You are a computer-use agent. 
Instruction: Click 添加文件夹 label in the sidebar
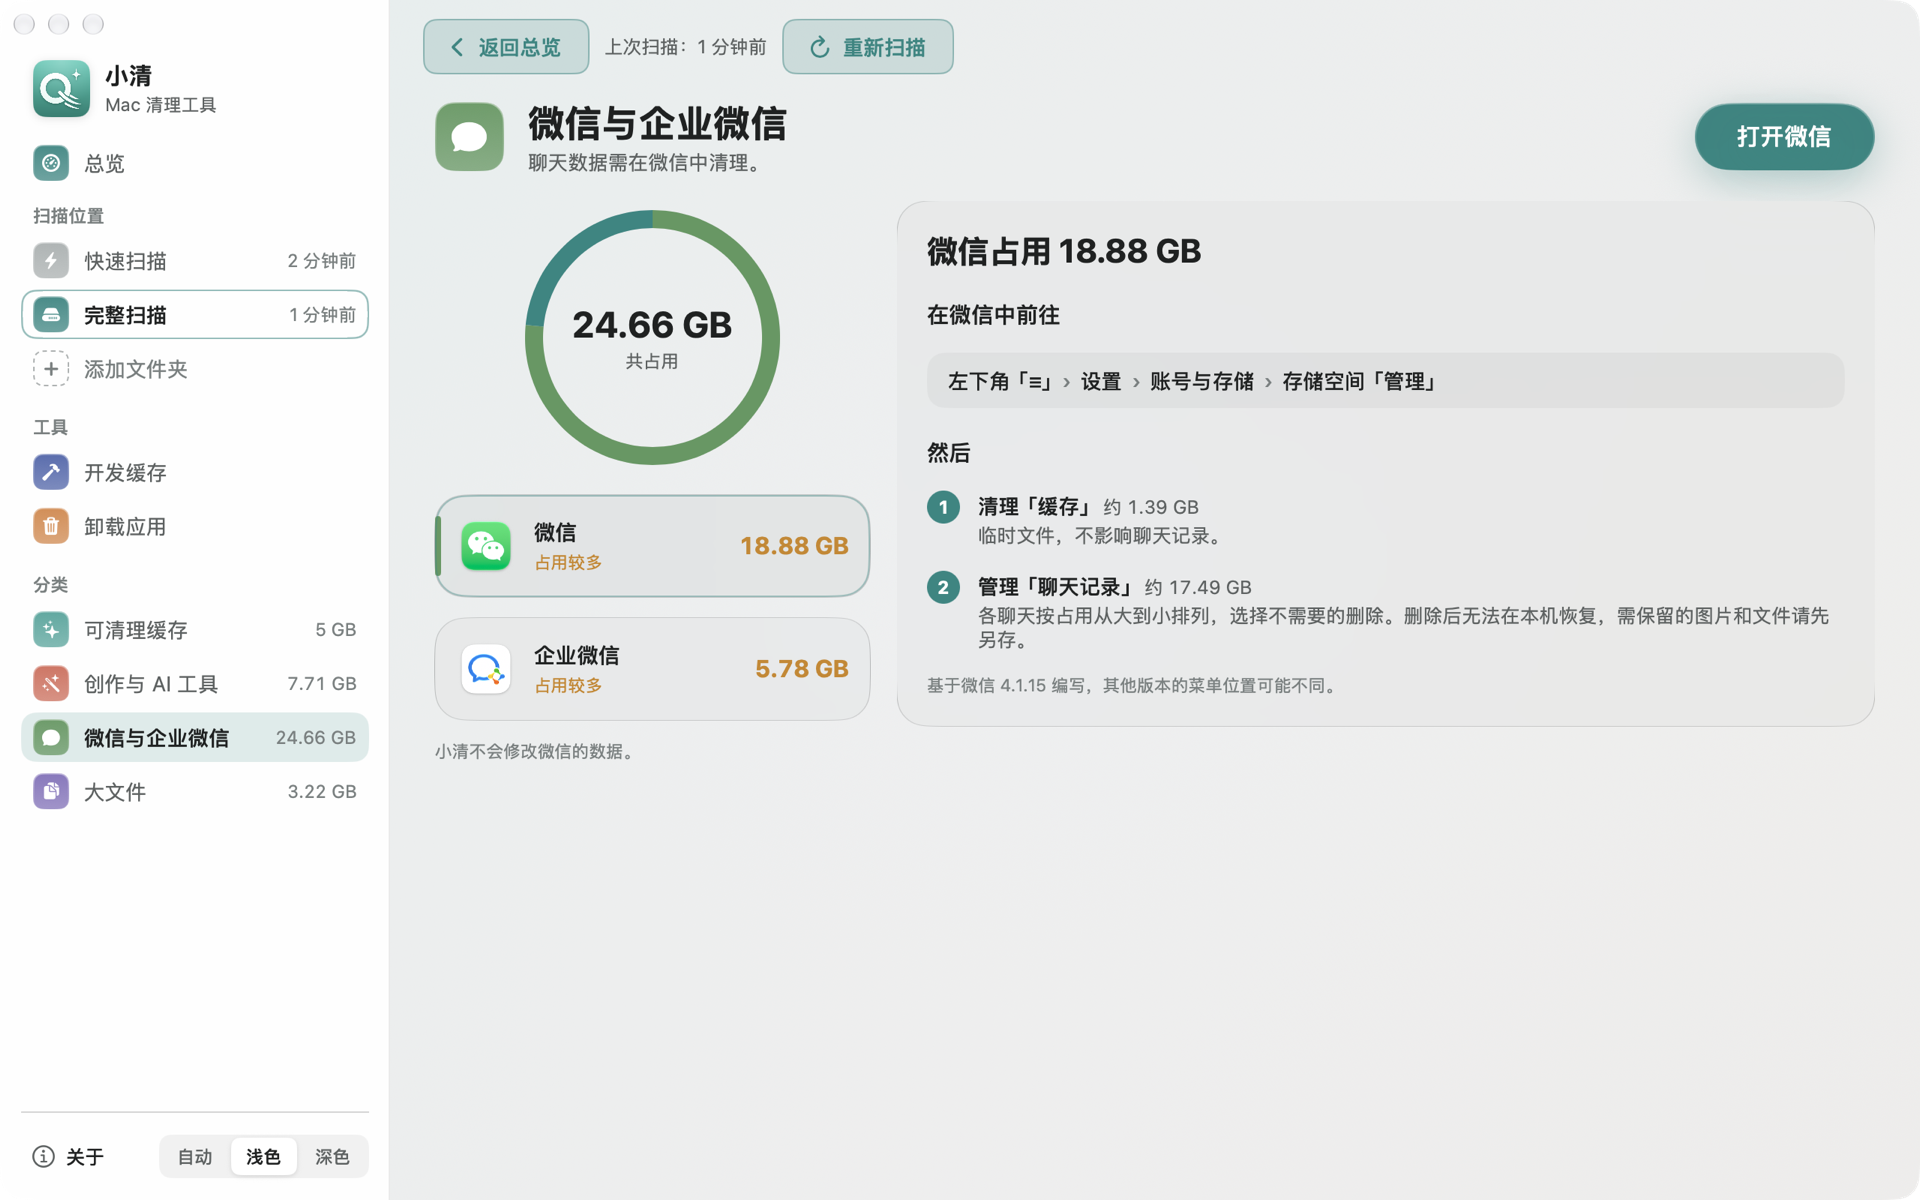(136, 369)
